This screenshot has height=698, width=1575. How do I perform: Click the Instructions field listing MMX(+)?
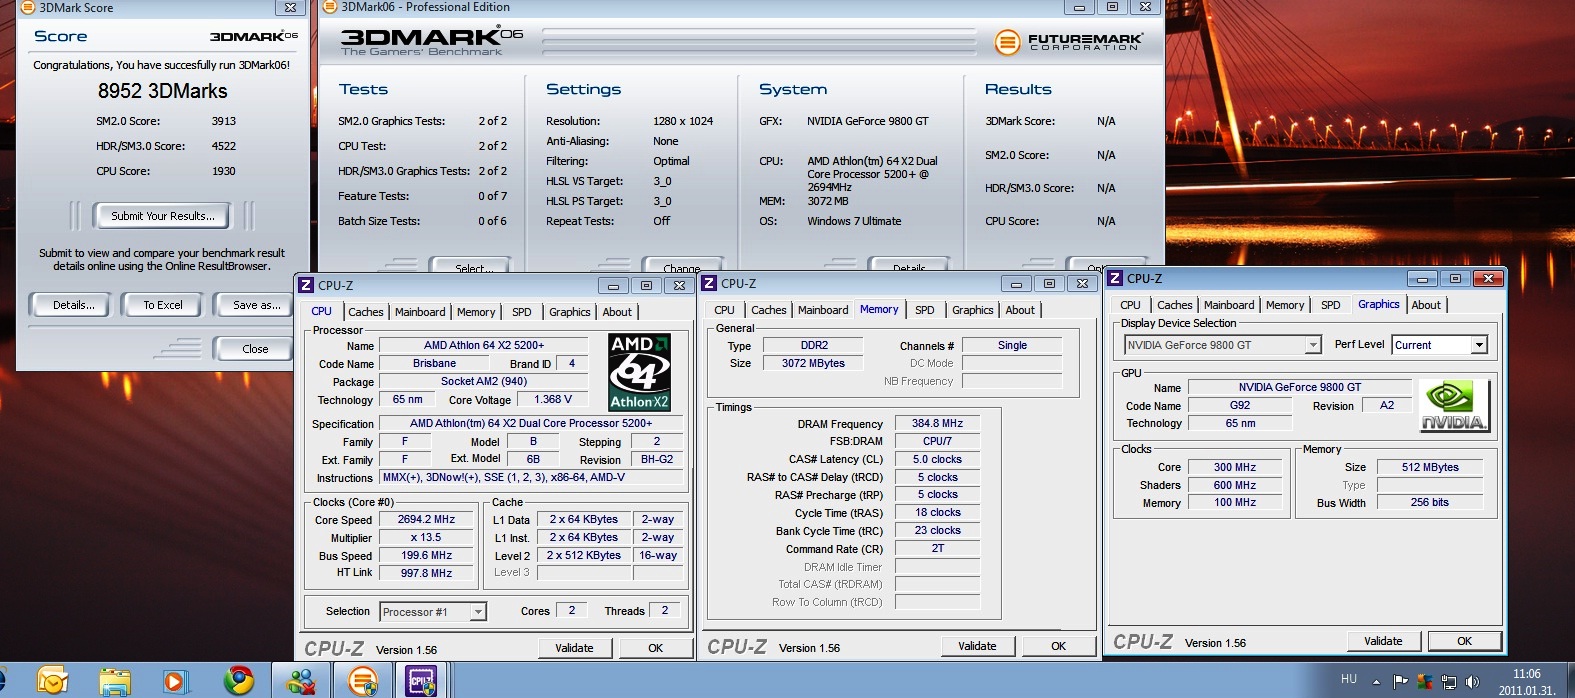[532, 477]
